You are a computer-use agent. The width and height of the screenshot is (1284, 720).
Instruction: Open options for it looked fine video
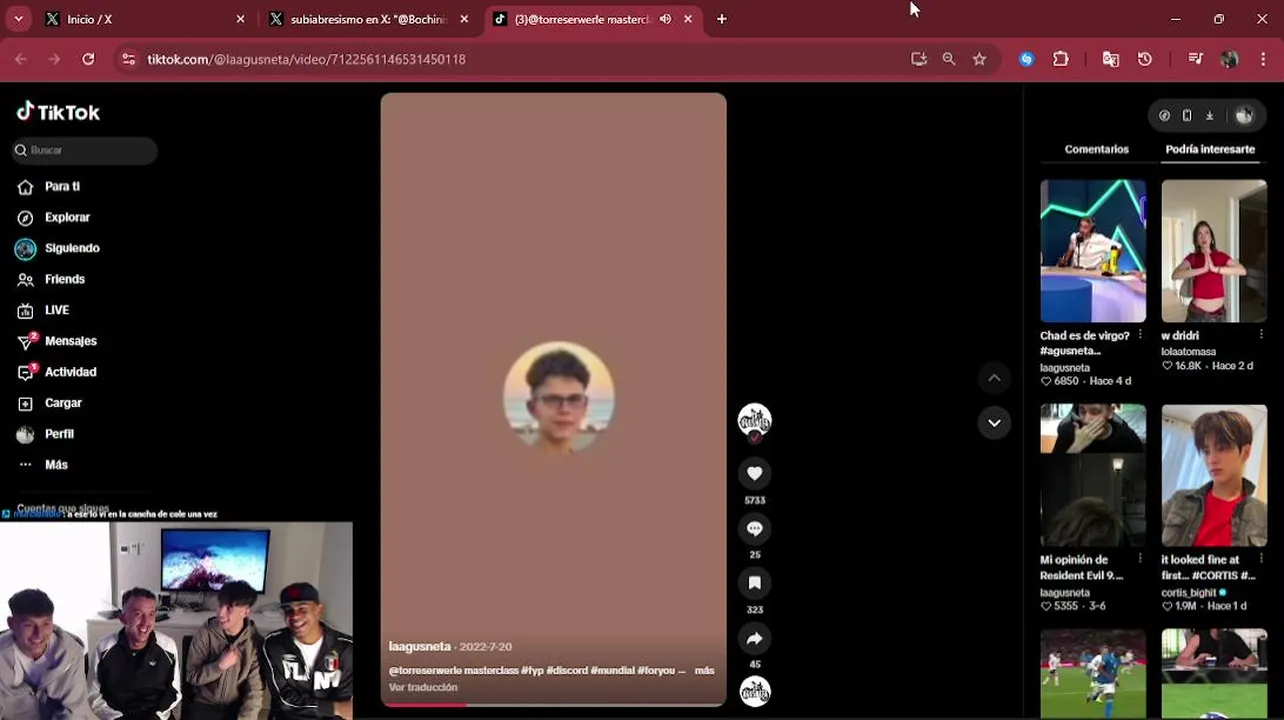(x=1261, y=559)
